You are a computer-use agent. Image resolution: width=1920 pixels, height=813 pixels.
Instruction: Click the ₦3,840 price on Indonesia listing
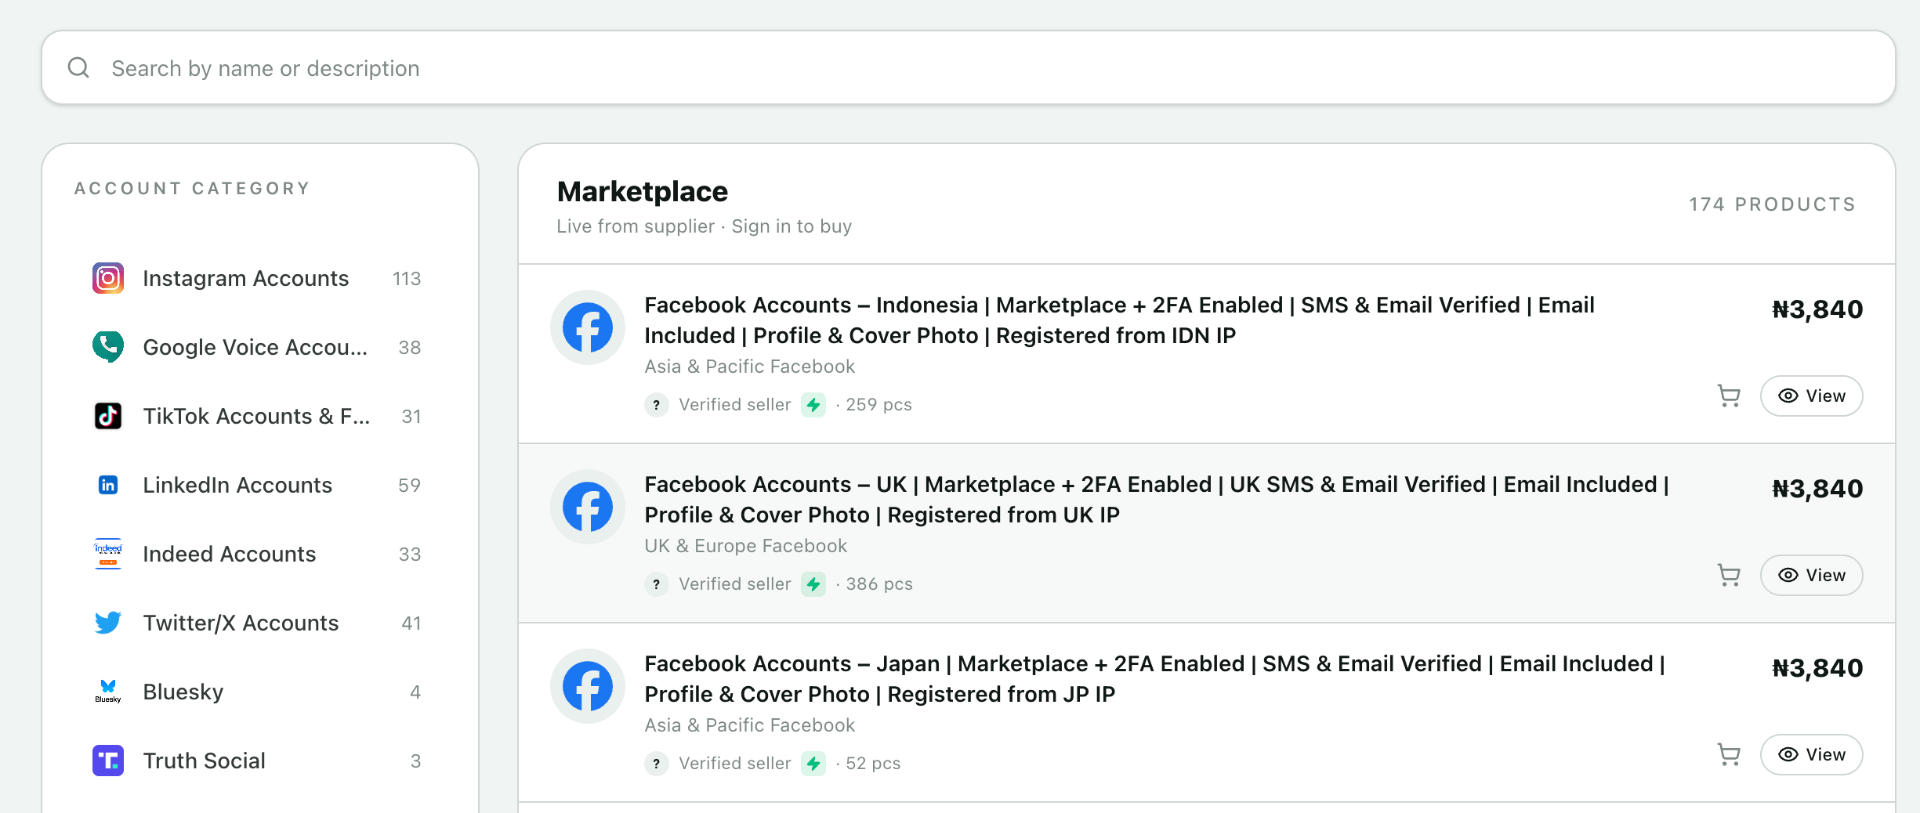pyautogui.click(x=1817, y=309)
